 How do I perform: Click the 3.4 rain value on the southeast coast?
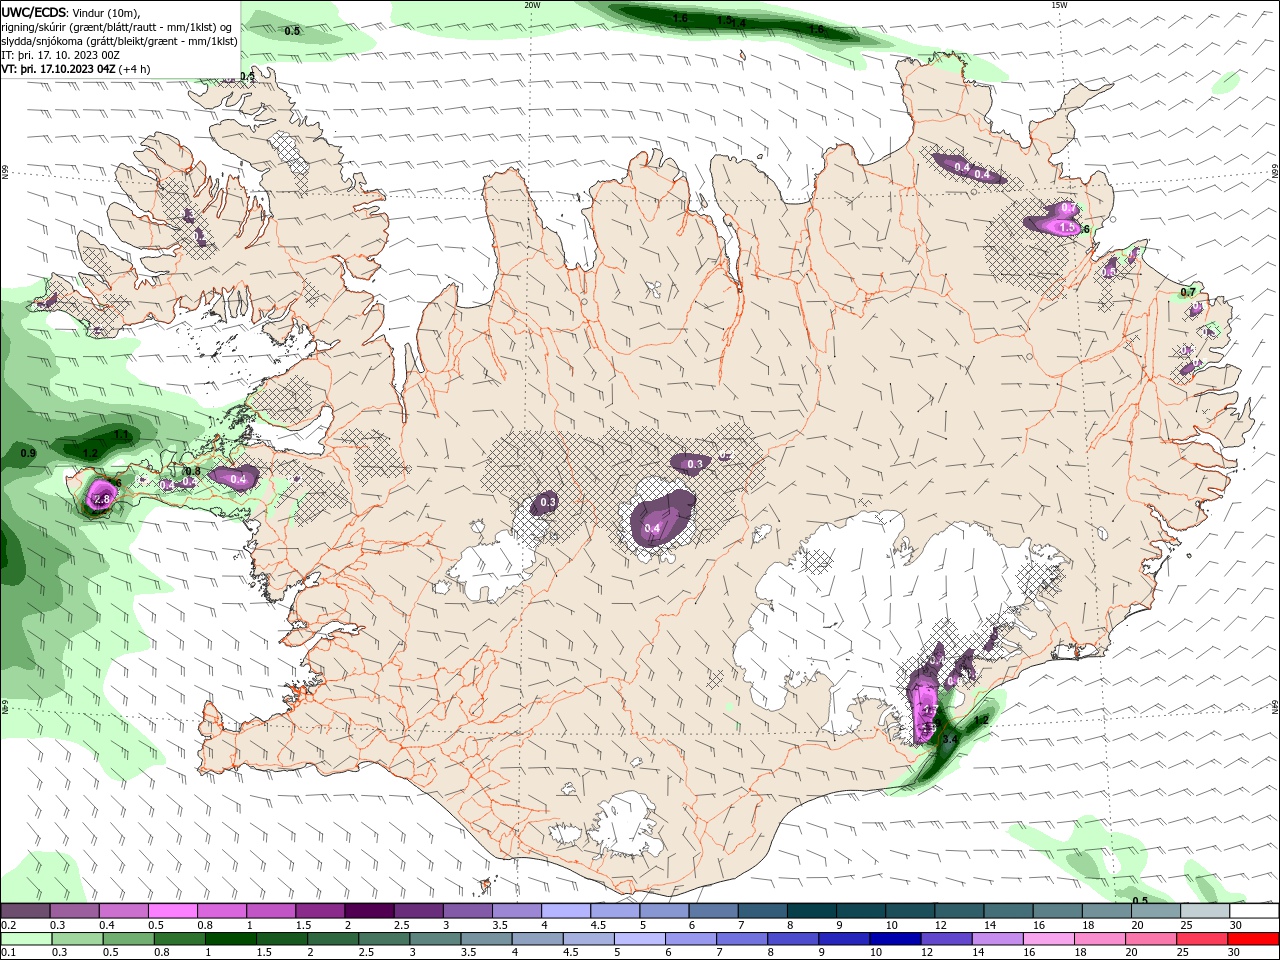(950, 739)
